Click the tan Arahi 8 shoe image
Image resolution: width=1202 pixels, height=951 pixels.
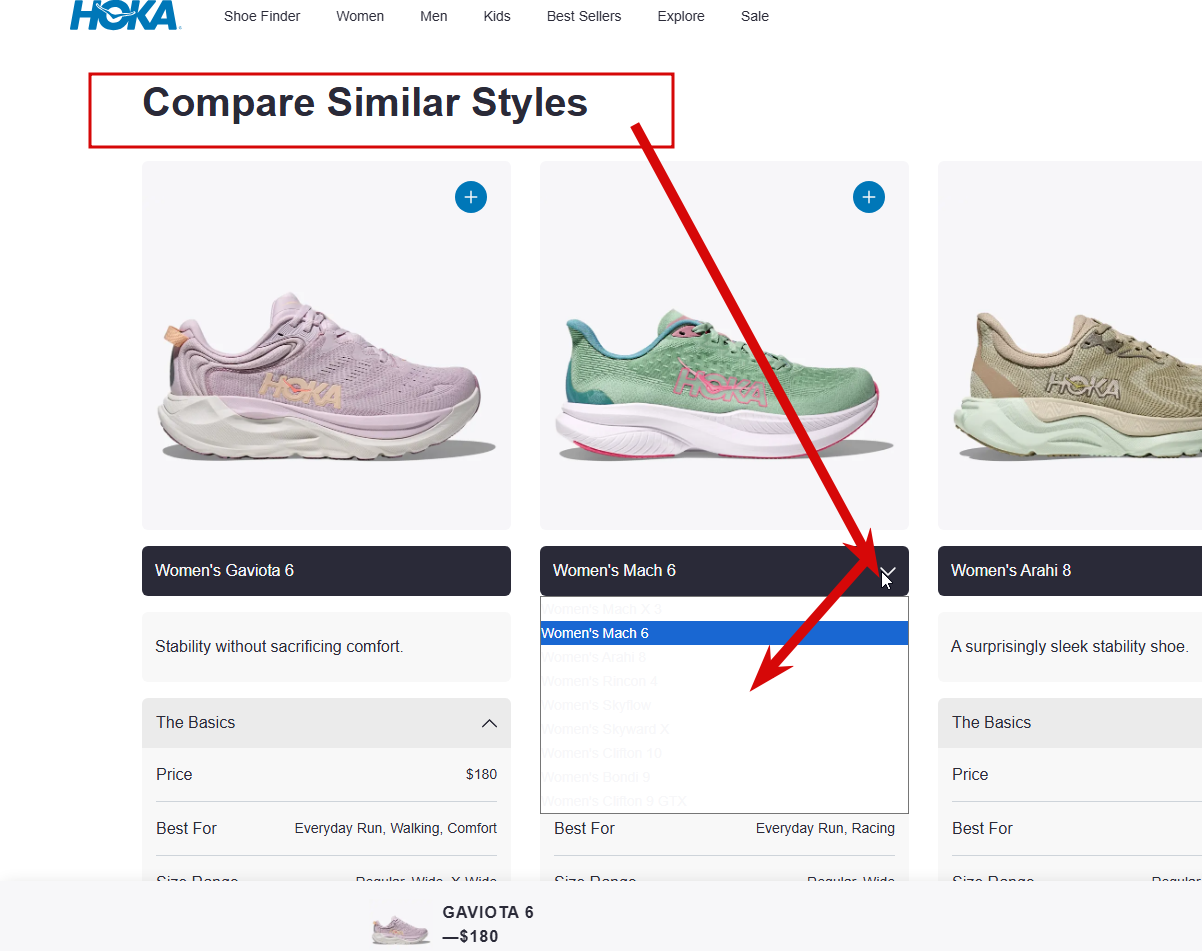pos(1080,385)
